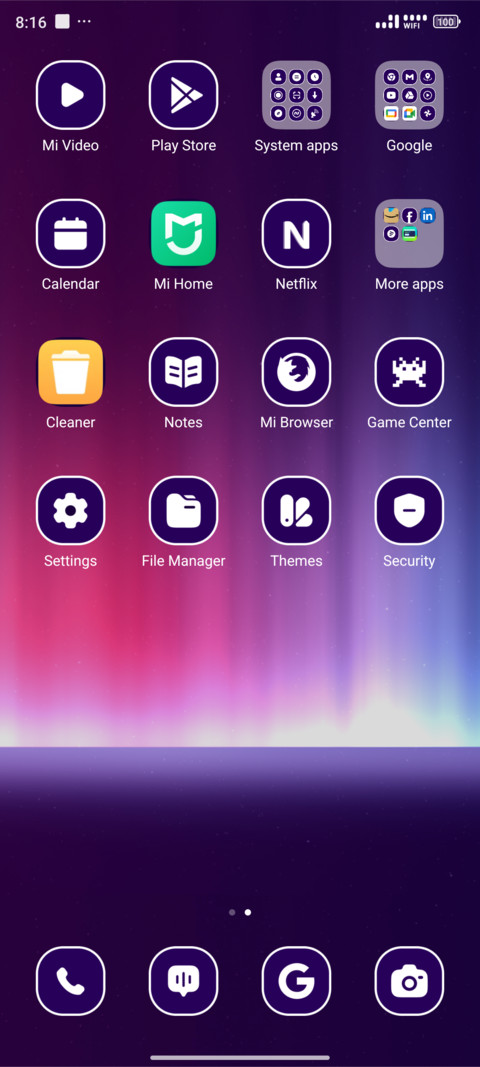Tap the notification square in status bar

click(63, 22)
